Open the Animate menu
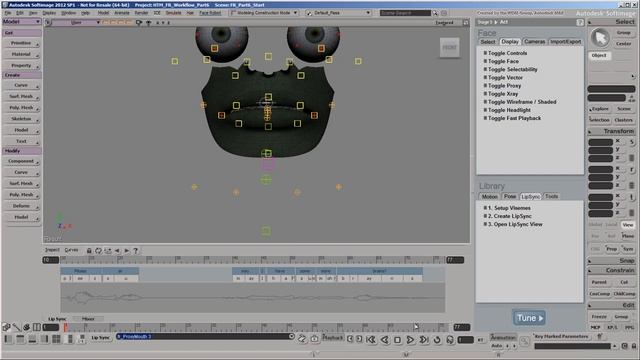This screenshot has width=640, height=360. coord(122,13)
